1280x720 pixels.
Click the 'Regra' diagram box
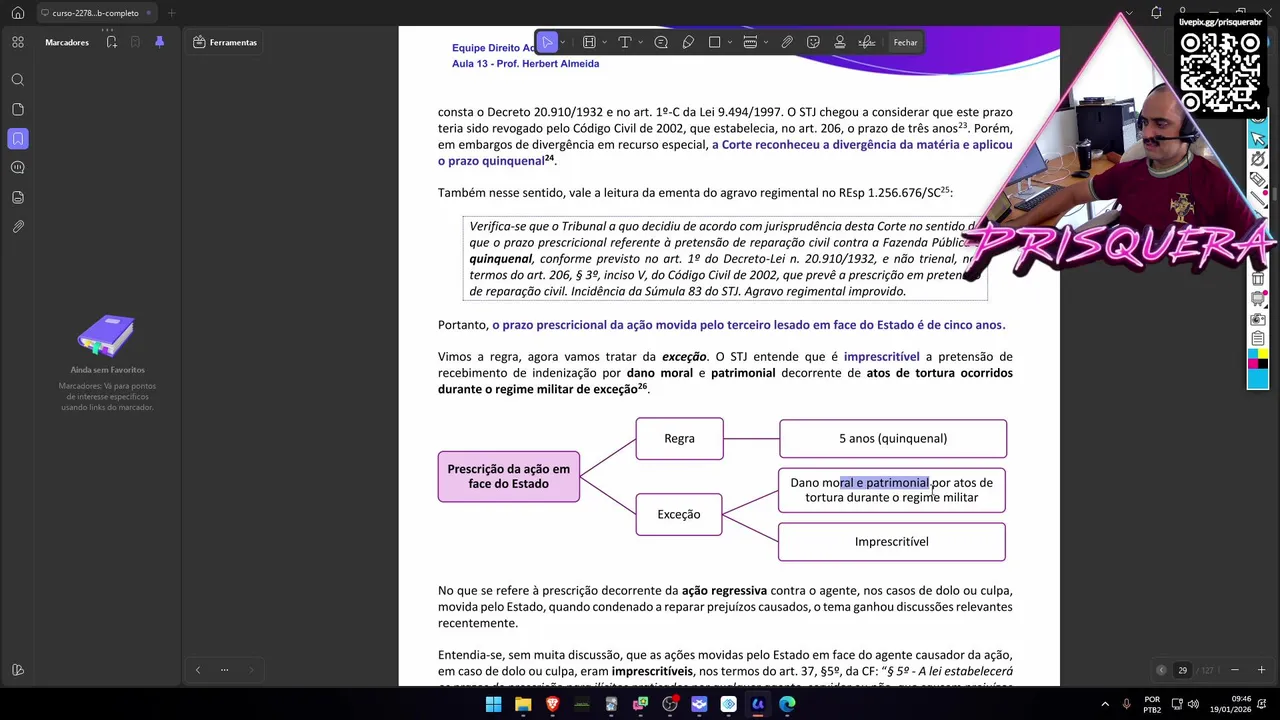click(x=679, y=438)
